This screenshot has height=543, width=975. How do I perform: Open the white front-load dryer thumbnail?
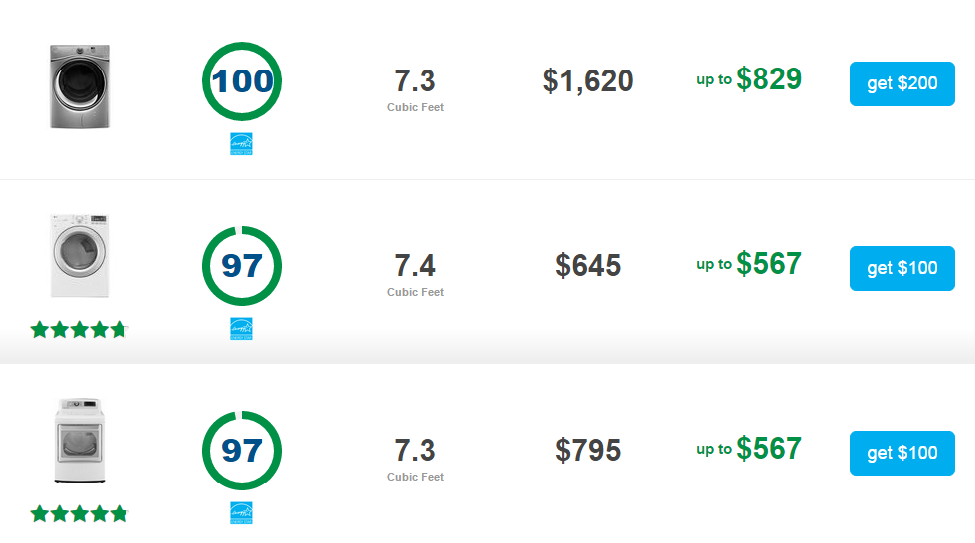(80, 256)
